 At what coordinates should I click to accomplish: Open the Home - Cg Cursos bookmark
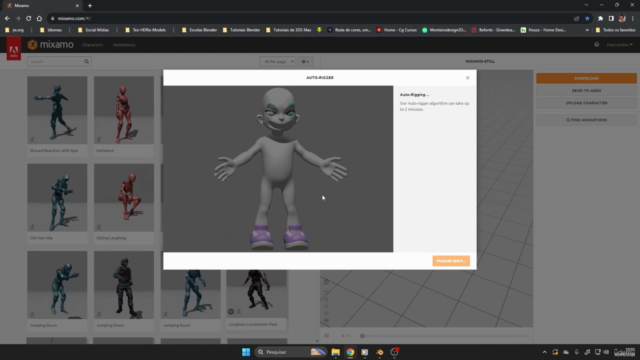point(397,30)
